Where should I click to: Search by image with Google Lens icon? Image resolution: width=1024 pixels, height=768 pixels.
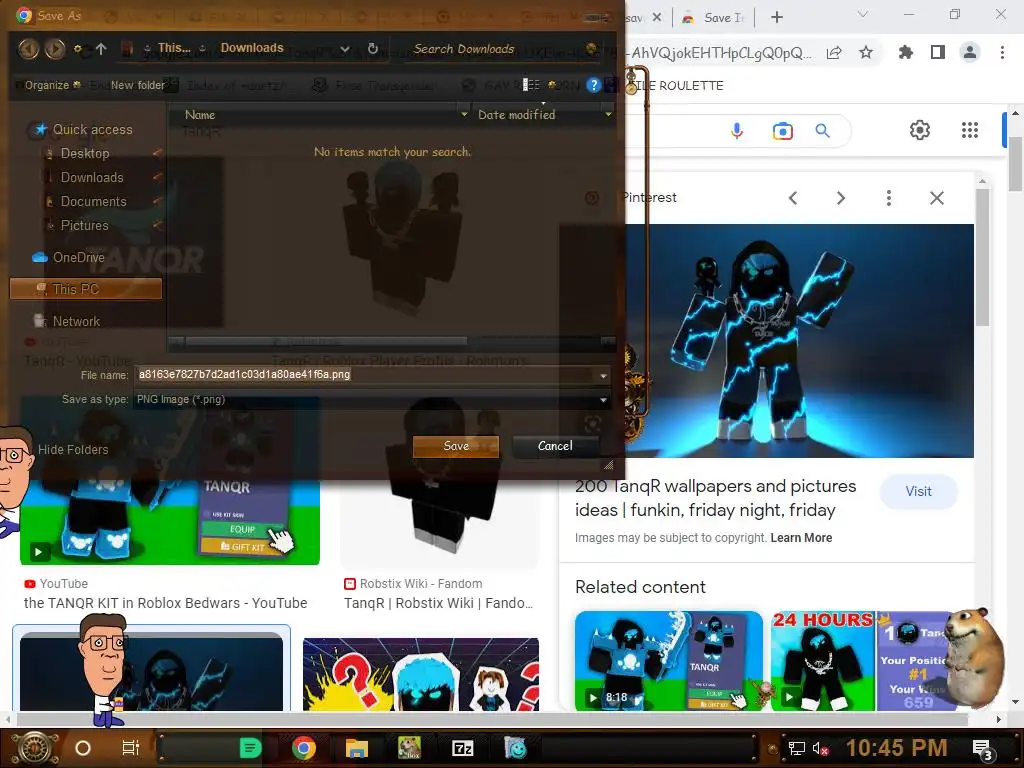click(782, 131)
